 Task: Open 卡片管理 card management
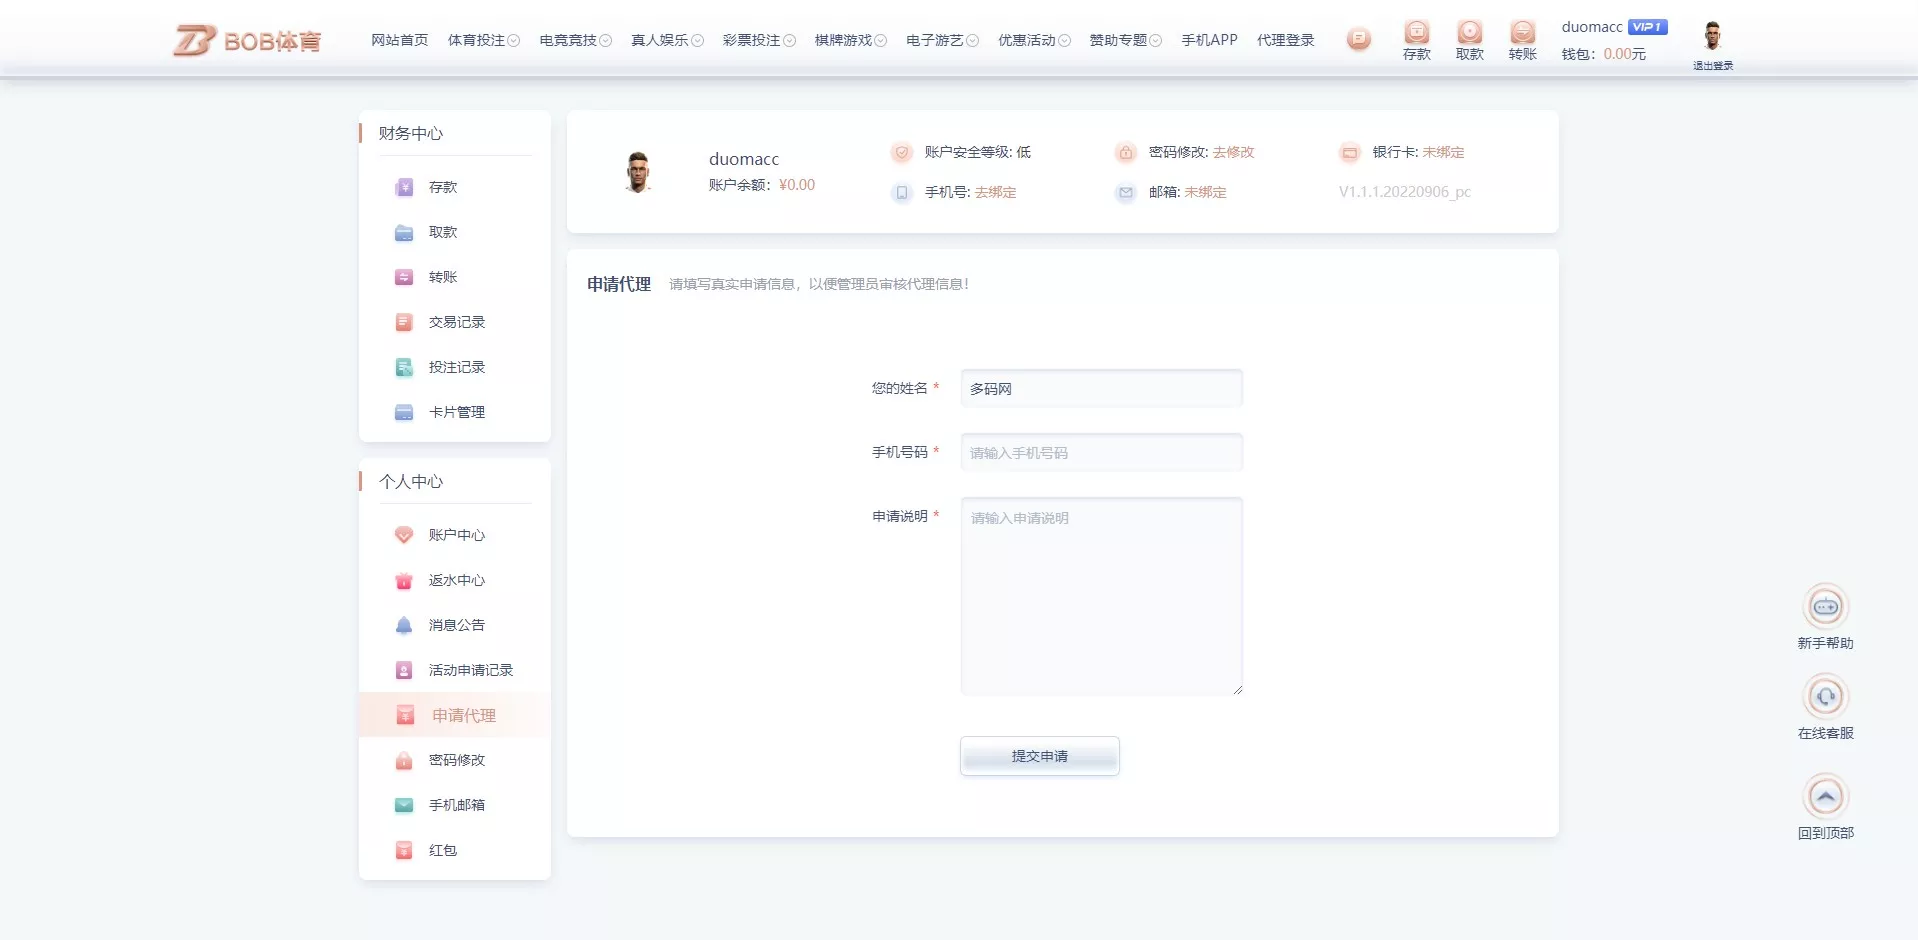coord(457,412)
